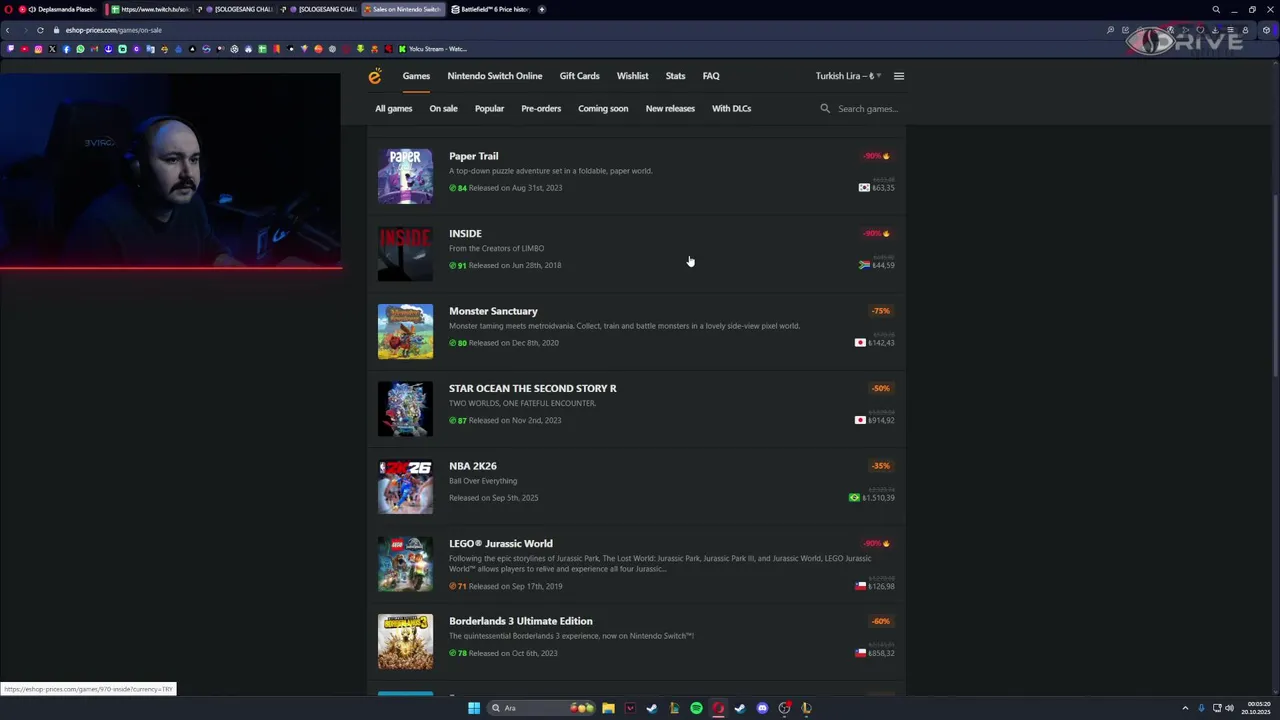1280x720 pixels.
Task: Switch to the Deplasmanda Plasebo browser tab
Action: pos(59,9)
